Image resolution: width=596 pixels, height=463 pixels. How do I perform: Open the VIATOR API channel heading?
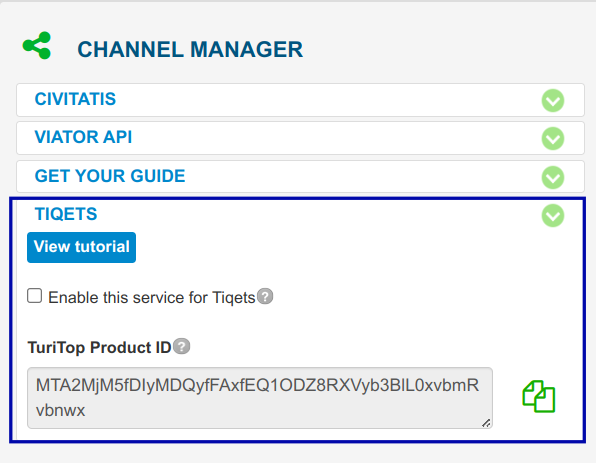click(x=83, y=137)
